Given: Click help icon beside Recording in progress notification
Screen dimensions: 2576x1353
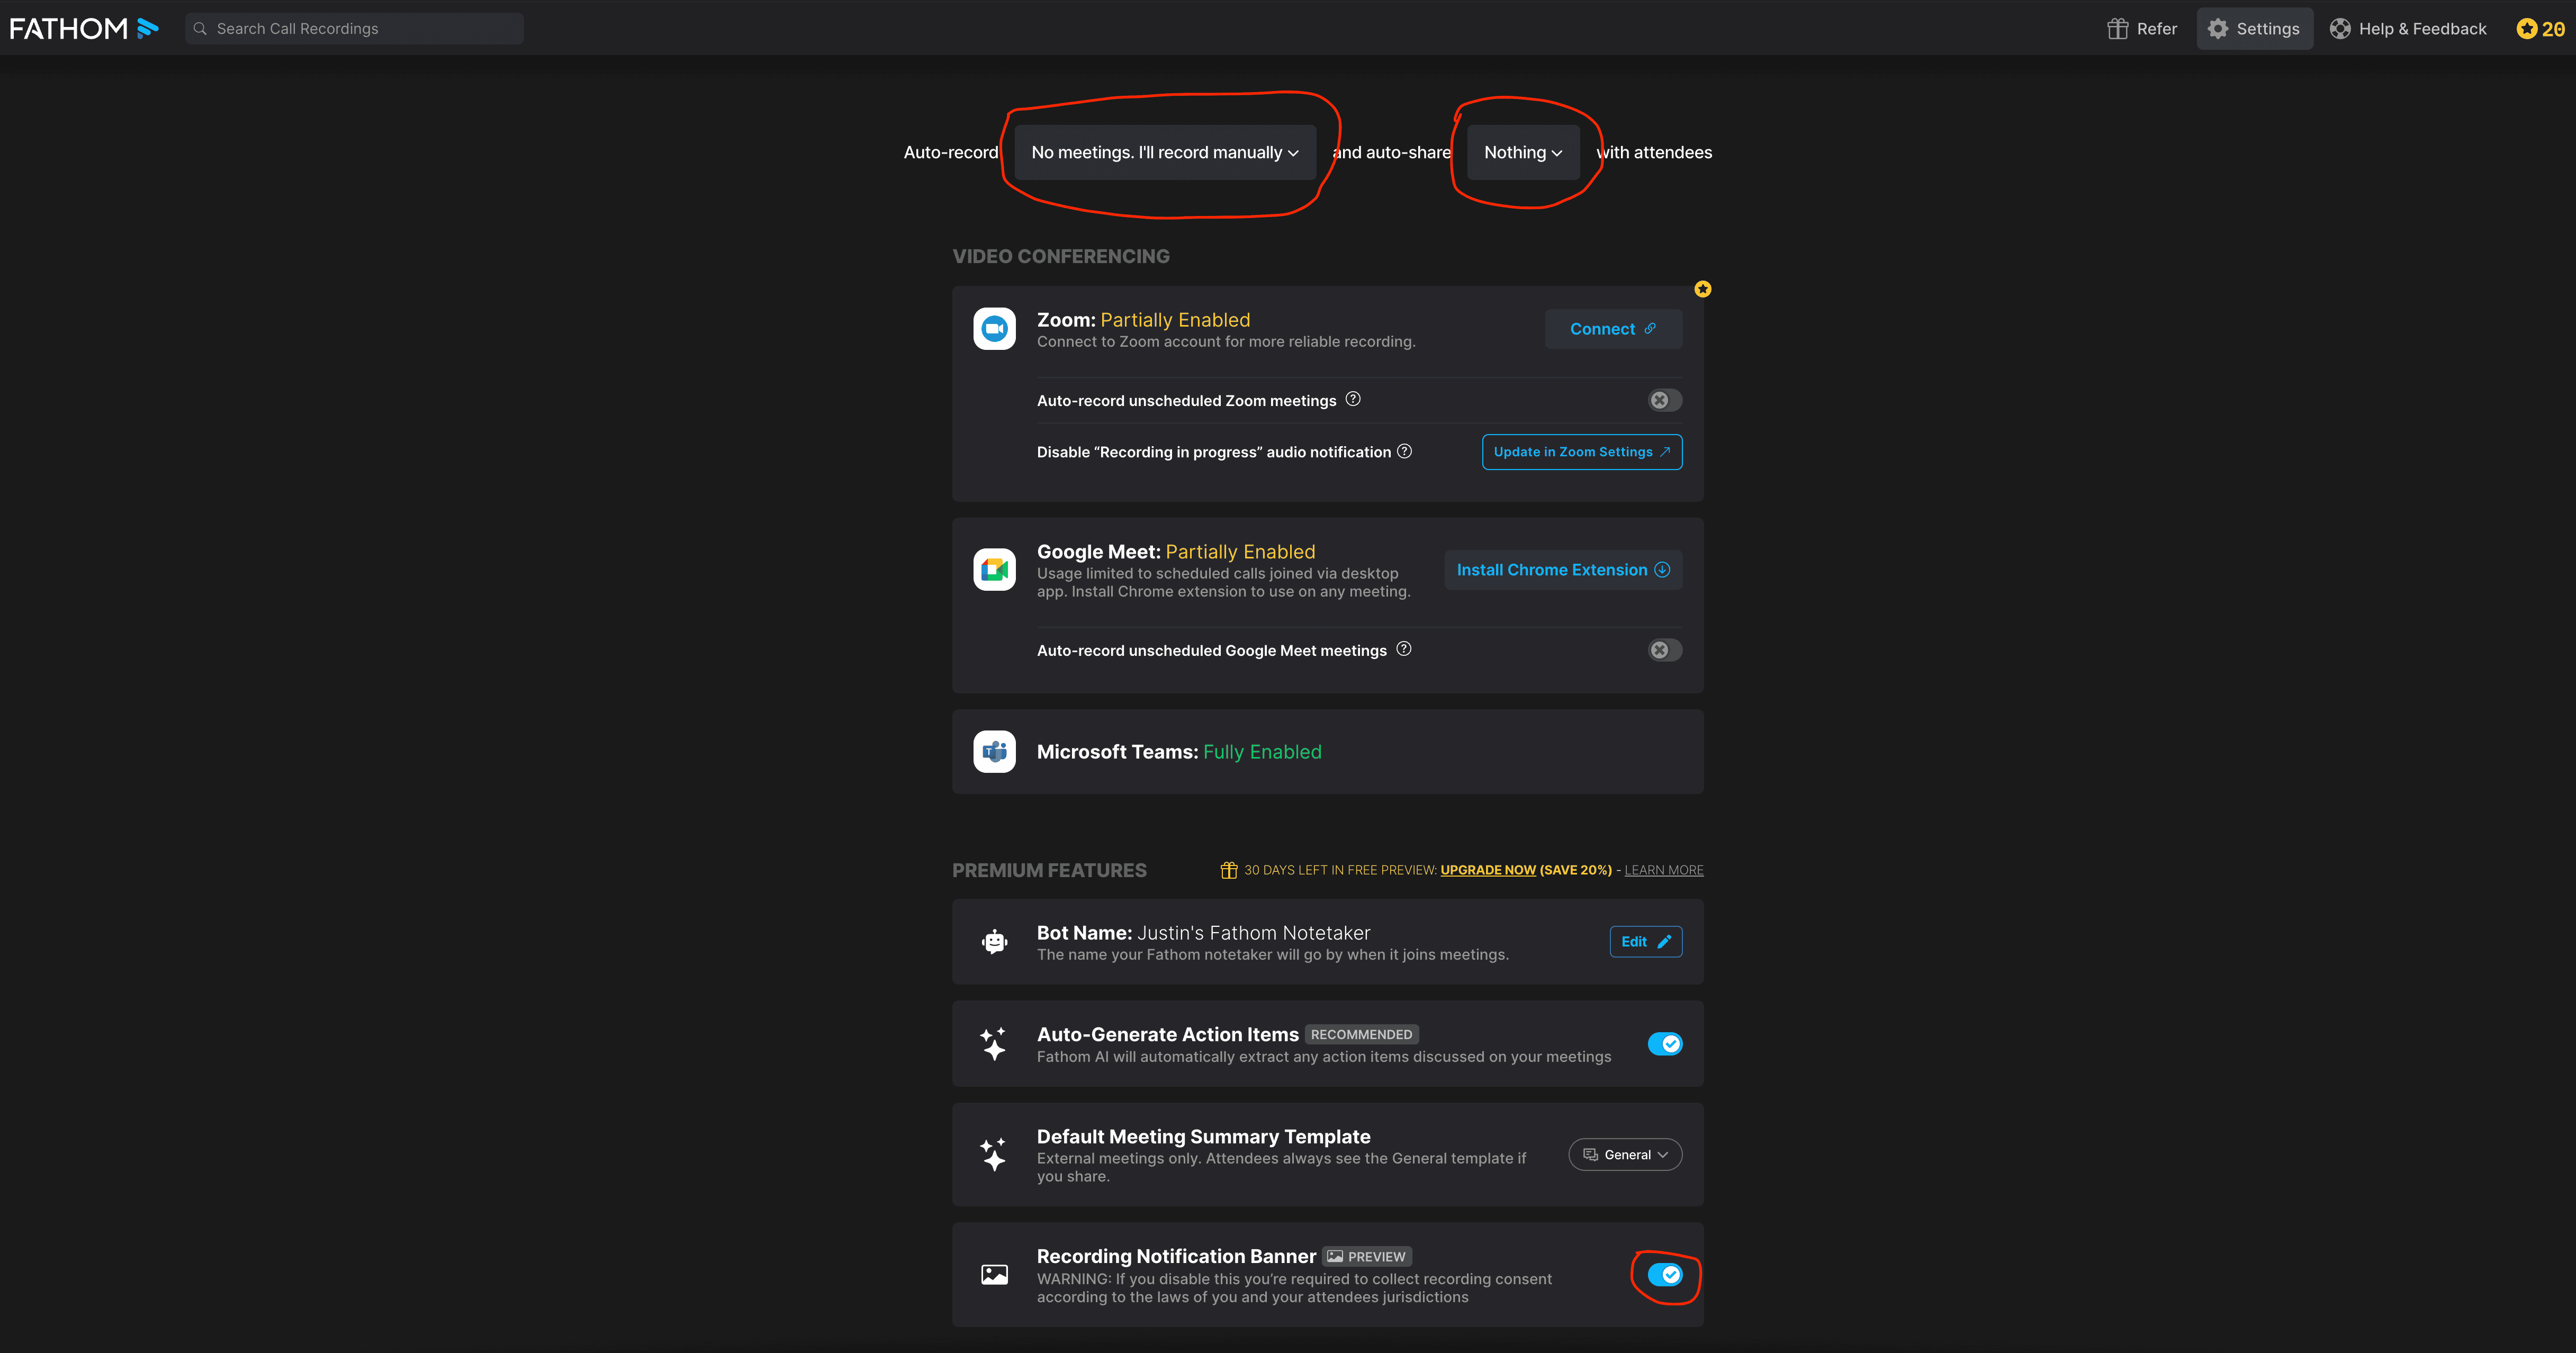Looking at the screenshot, I should (1404, 451).
